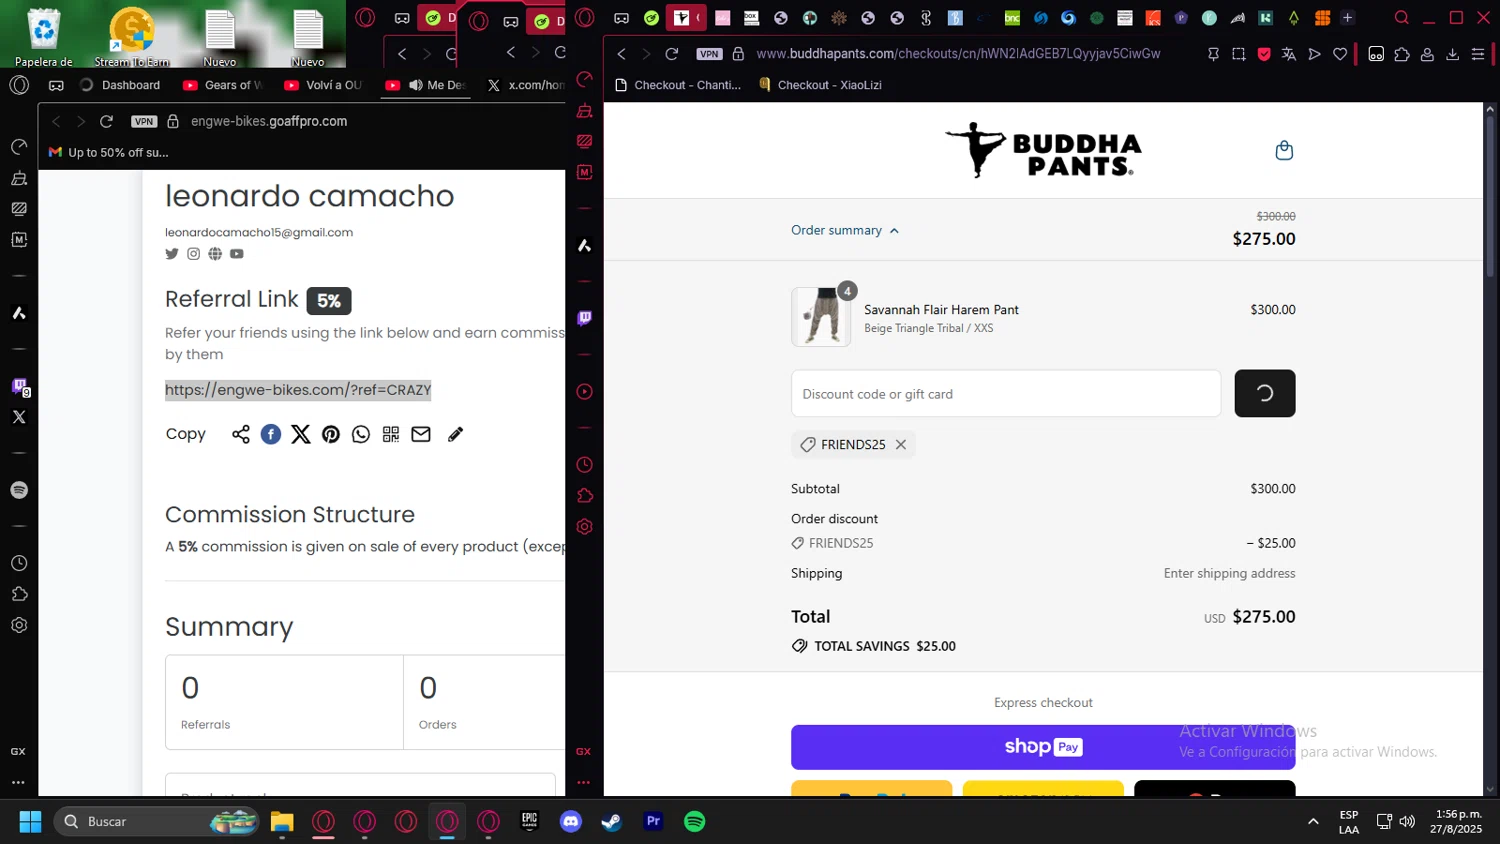Open YouTube profile icon under the email
1500x844 pixels.
click(237, 254)
